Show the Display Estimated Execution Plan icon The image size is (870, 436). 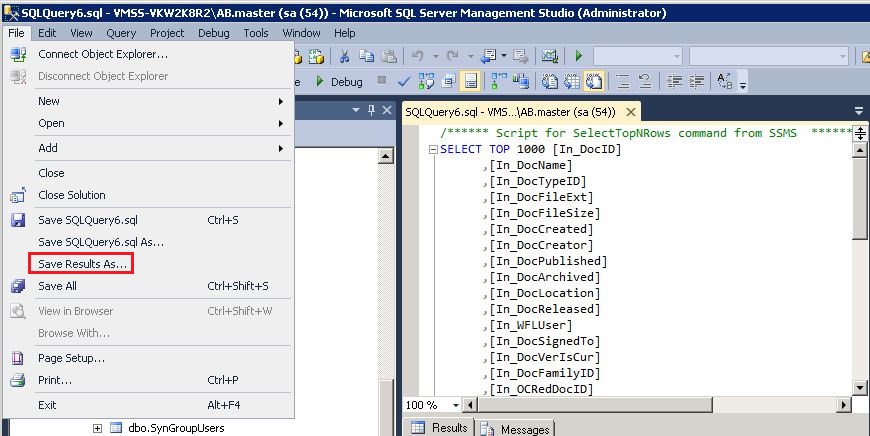pos(426,82)
